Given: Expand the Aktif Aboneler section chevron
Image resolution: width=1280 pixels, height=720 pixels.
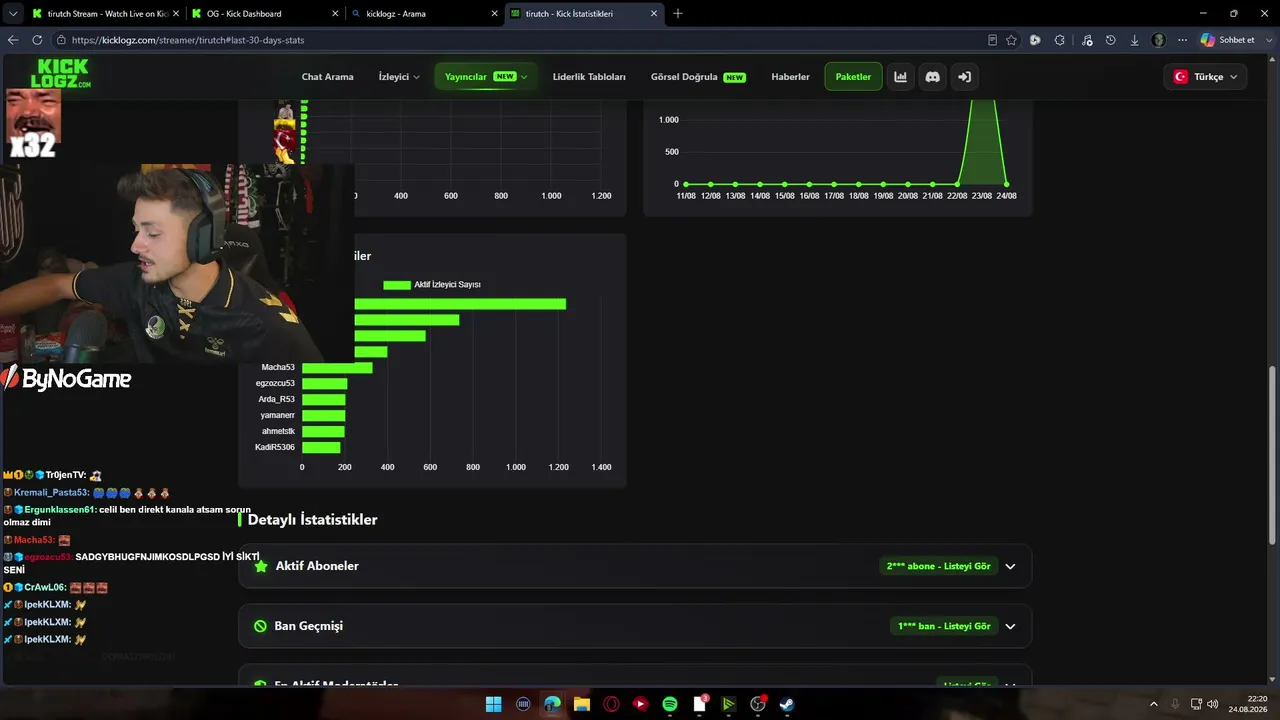Looking at the screenshot, I should [1010, 566].
